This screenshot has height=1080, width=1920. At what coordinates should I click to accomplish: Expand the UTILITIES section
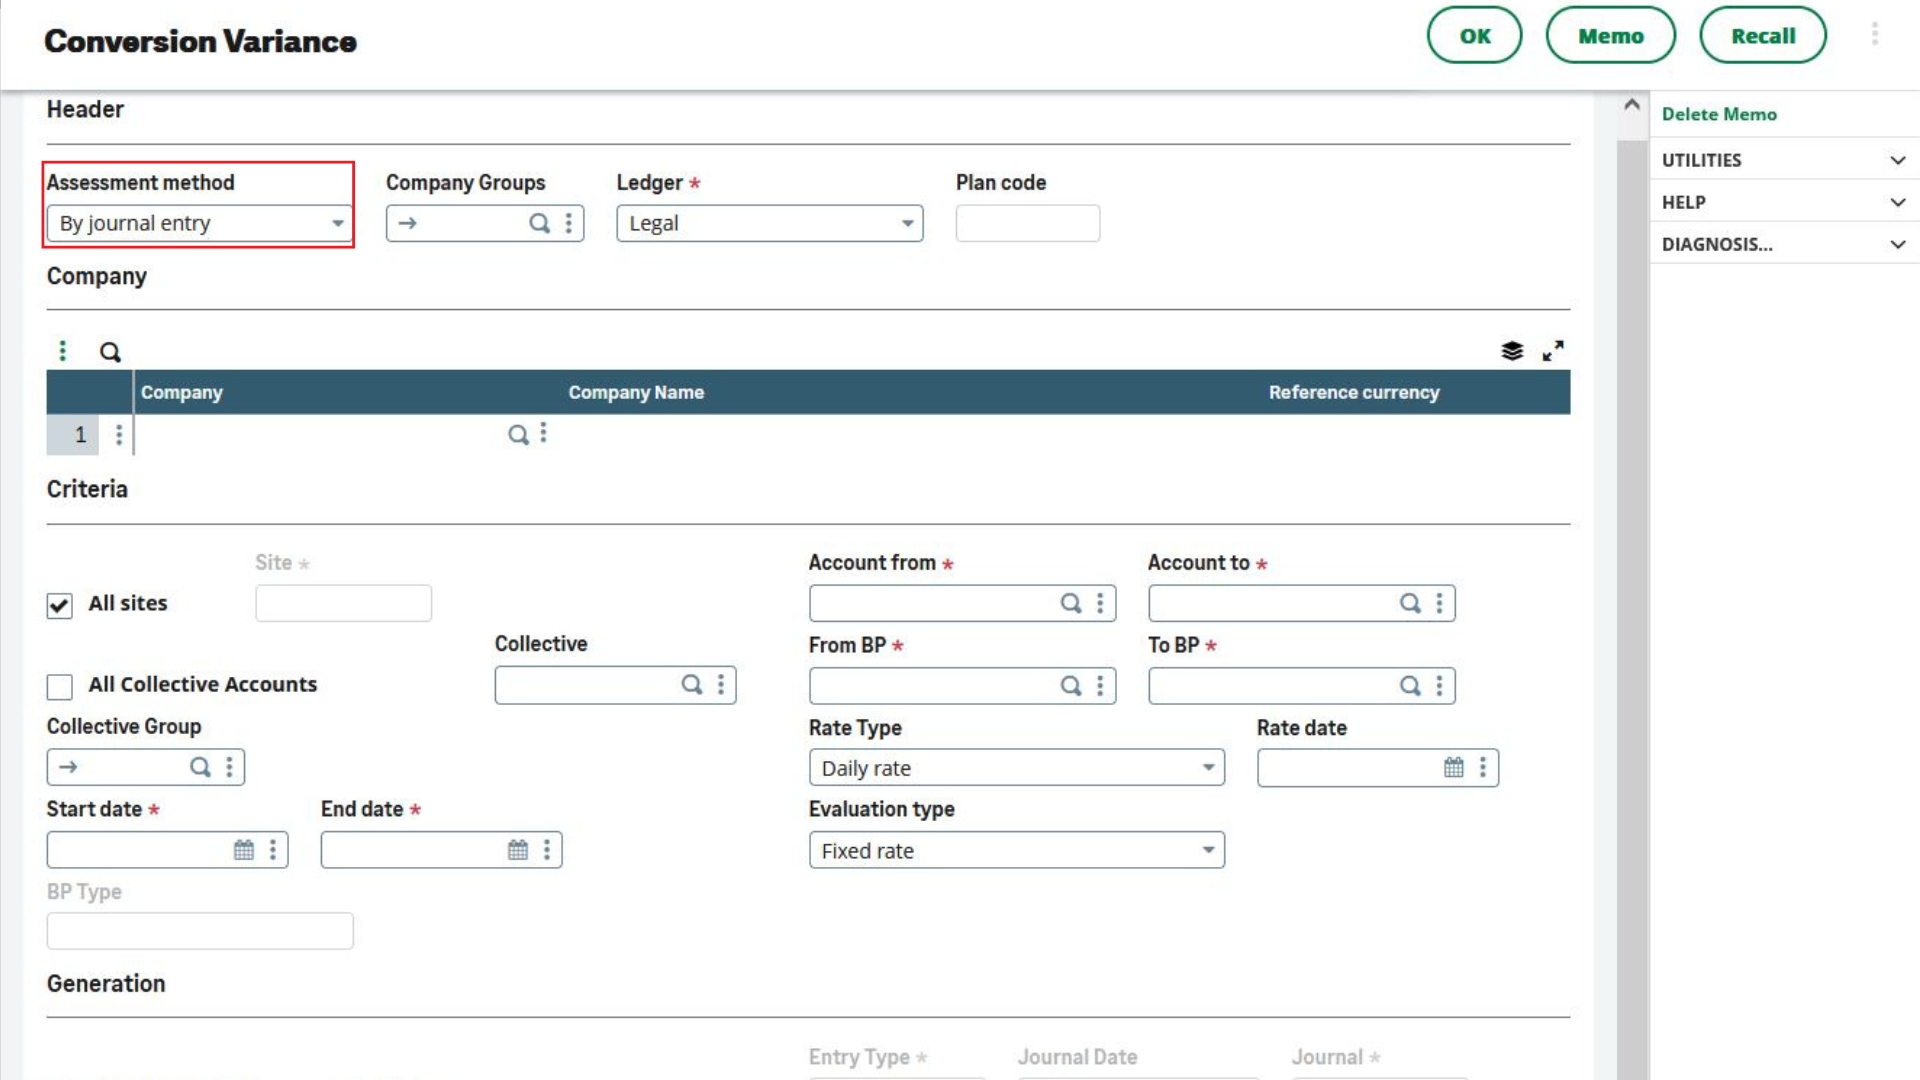pyautogui.click(x=1784, y=160)
